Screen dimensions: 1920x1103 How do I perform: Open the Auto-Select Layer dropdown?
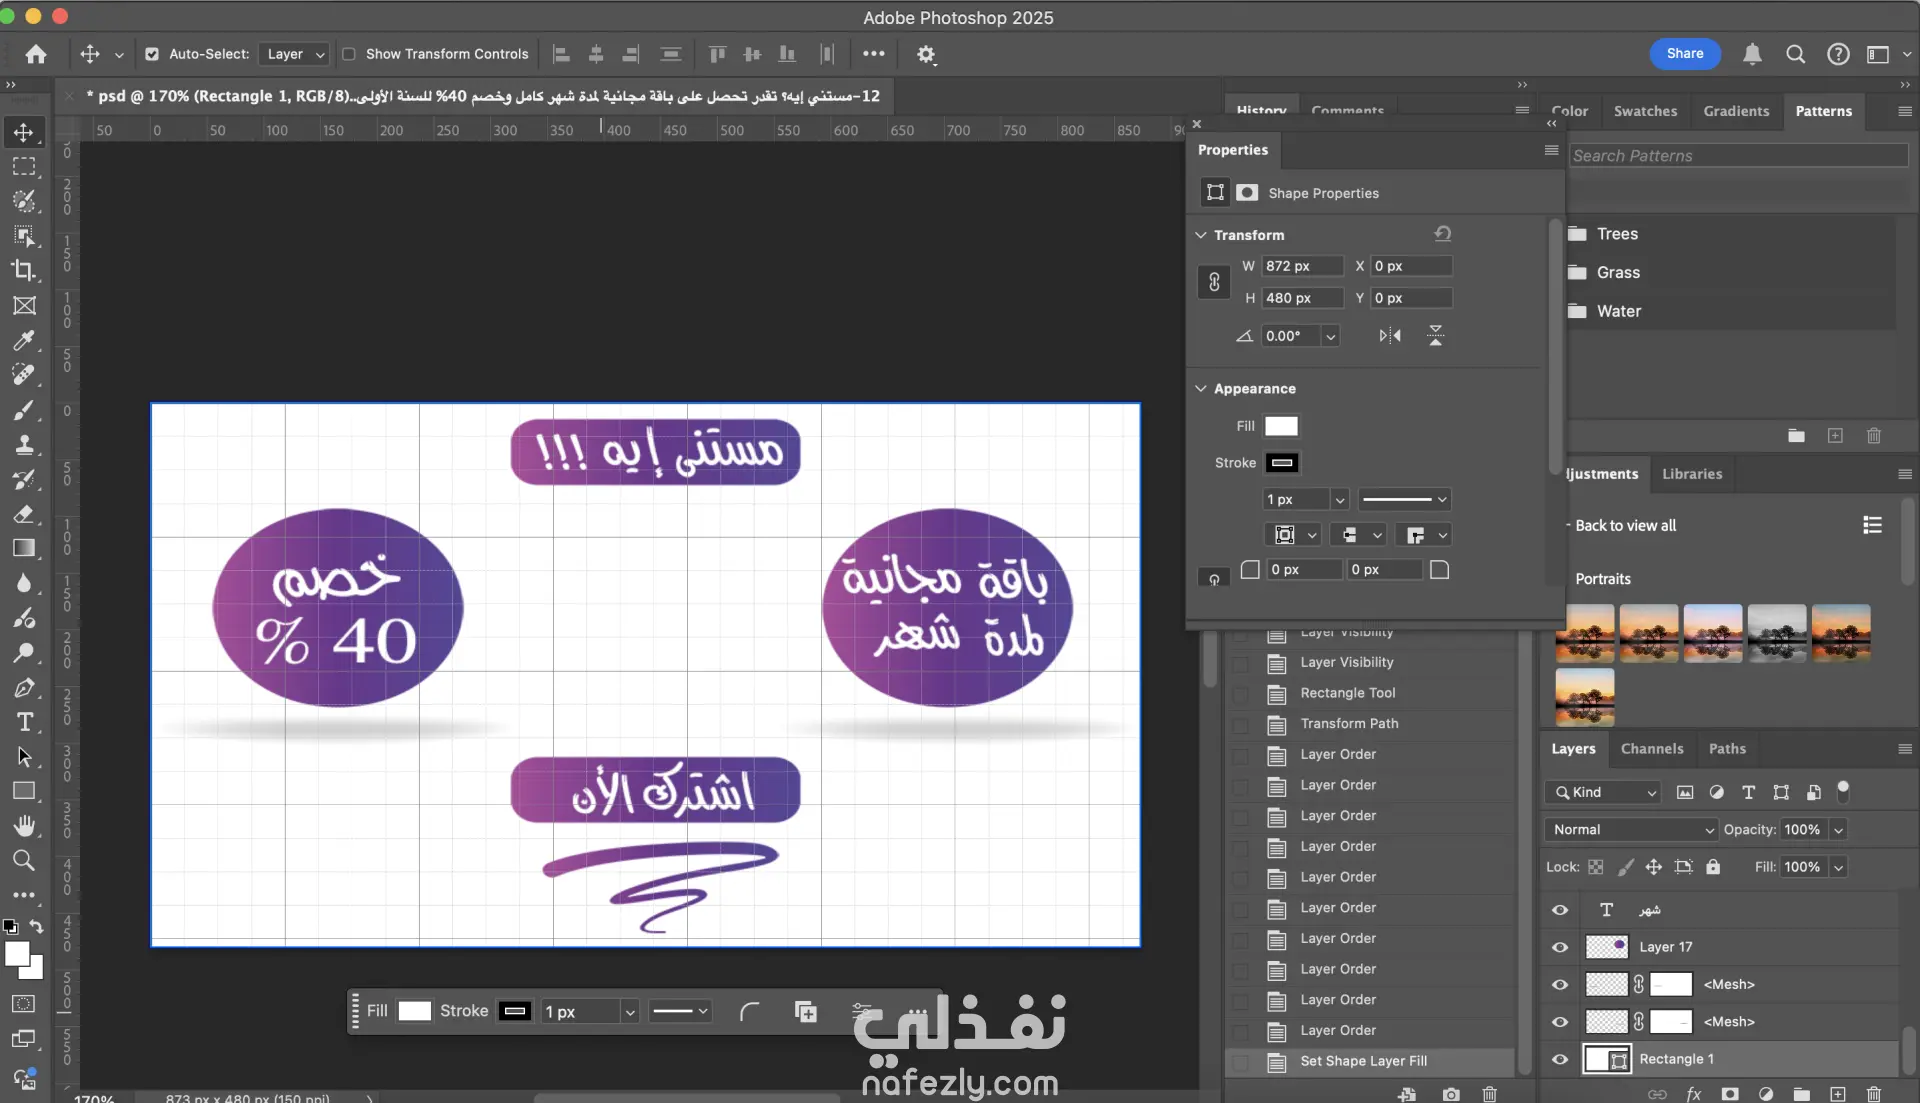(x=294, y=54)
